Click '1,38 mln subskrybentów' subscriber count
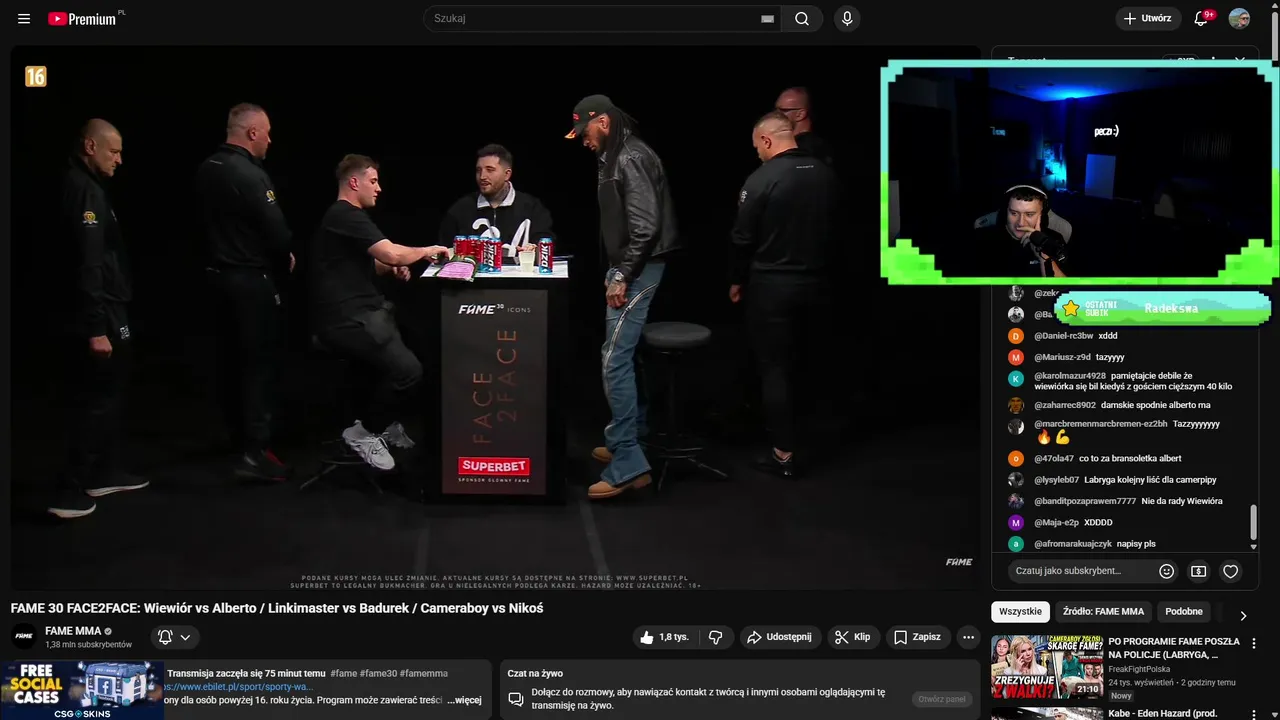Image resolution: width=1280 pixels, height=720 pixels. 88,645
